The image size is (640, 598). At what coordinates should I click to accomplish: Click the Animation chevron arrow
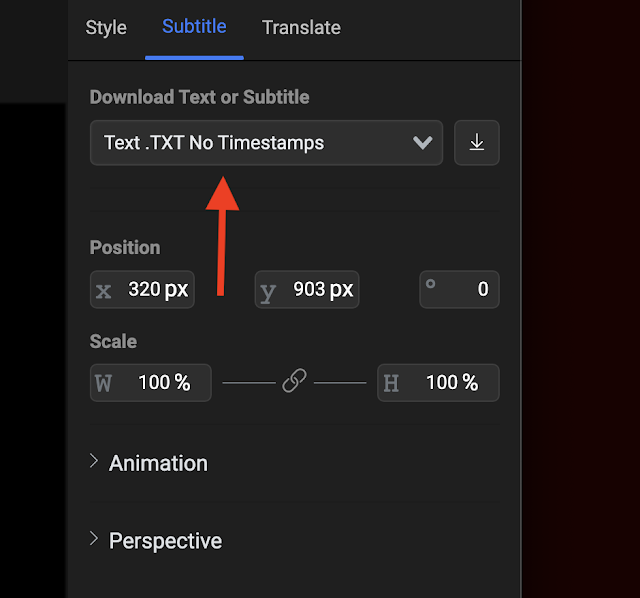95,462
